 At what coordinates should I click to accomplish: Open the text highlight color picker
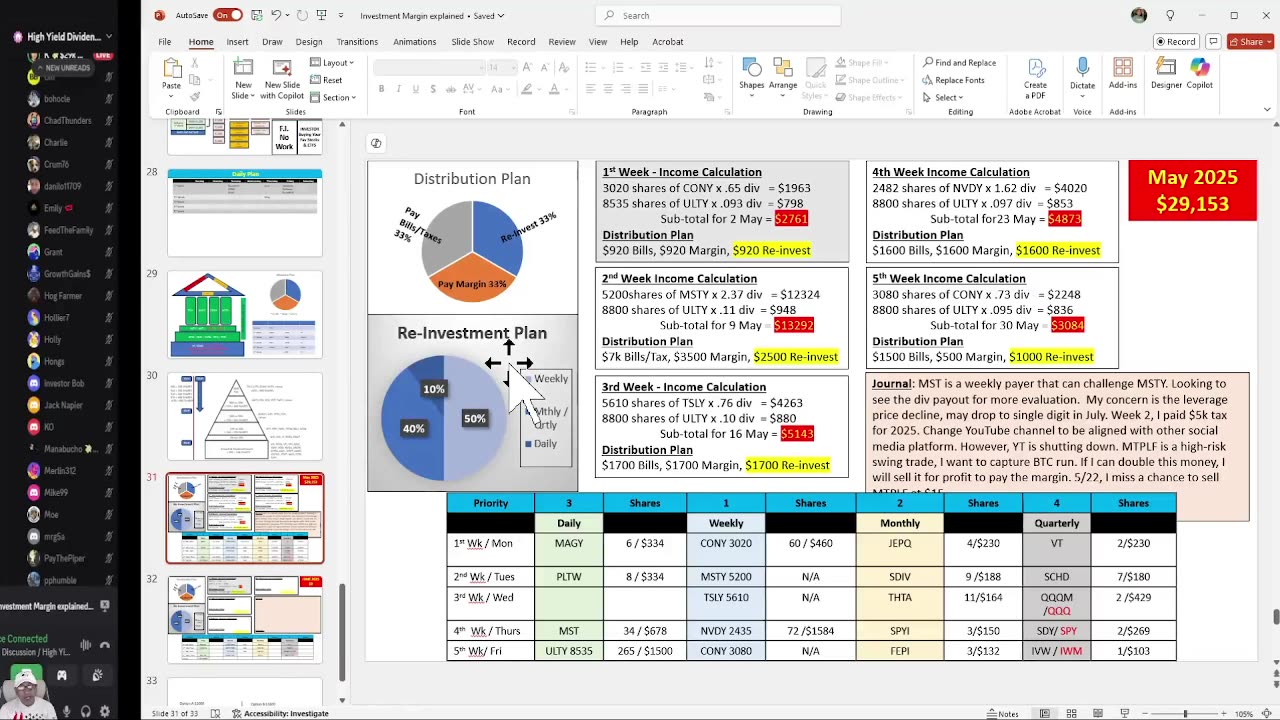tap(527, 89)
